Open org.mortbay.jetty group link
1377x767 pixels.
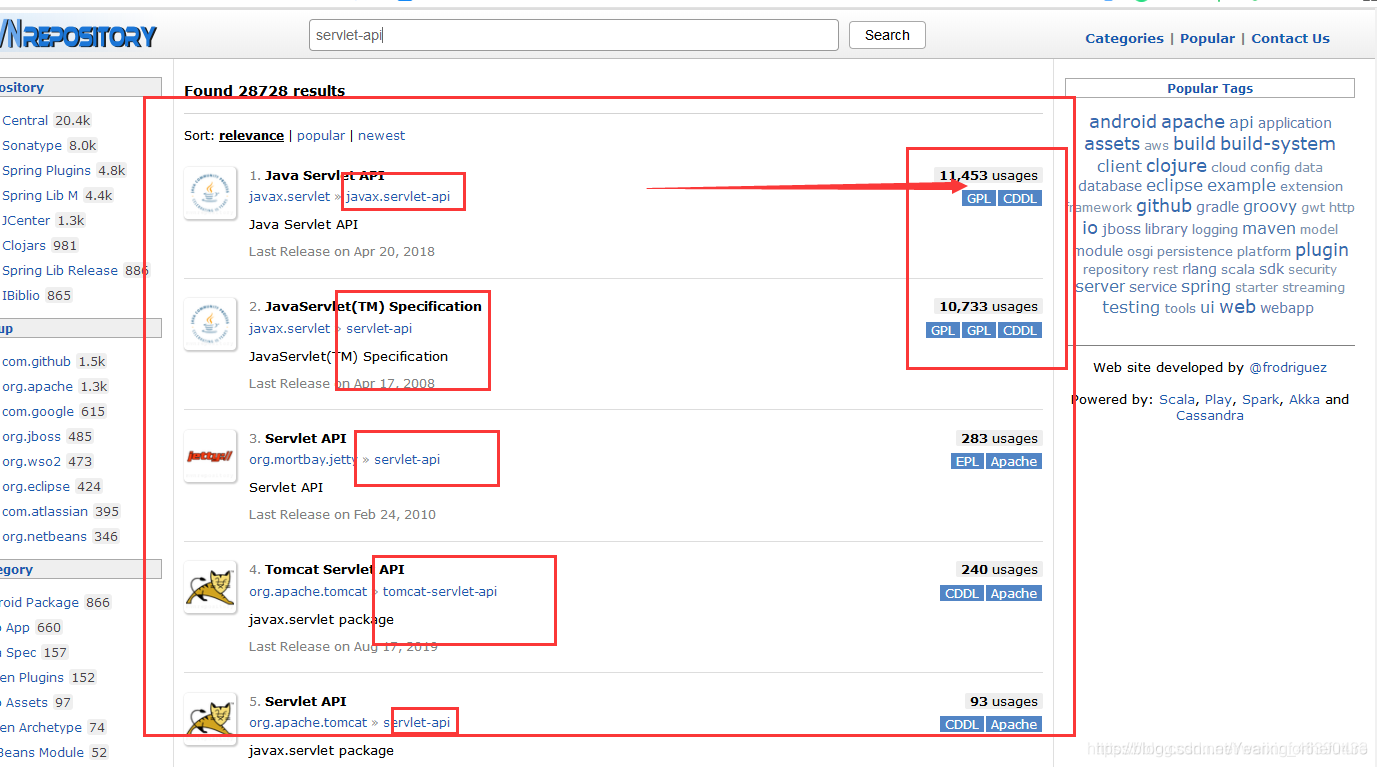coord(303,459)
